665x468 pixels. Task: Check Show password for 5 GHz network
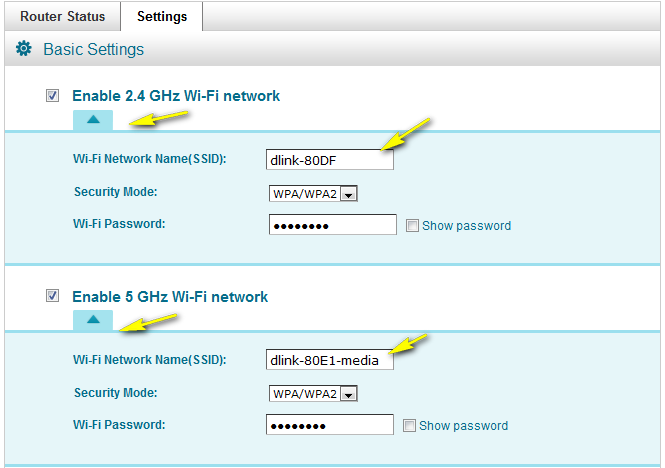click(x=409, y=426)
